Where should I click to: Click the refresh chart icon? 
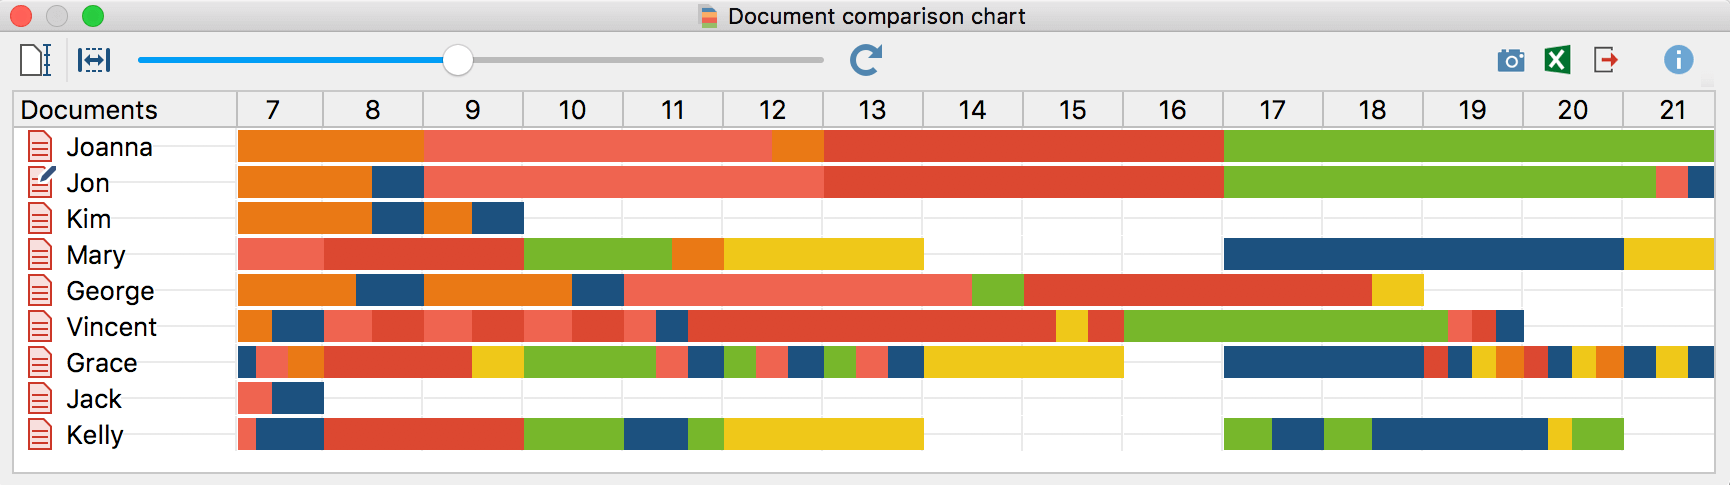pos(866,60)
